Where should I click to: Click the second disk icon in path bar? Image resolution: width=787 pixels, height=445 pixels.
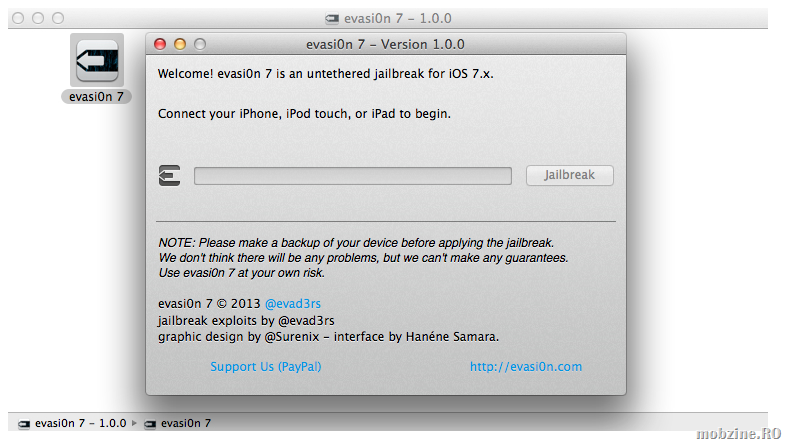(x=151, y=423)
